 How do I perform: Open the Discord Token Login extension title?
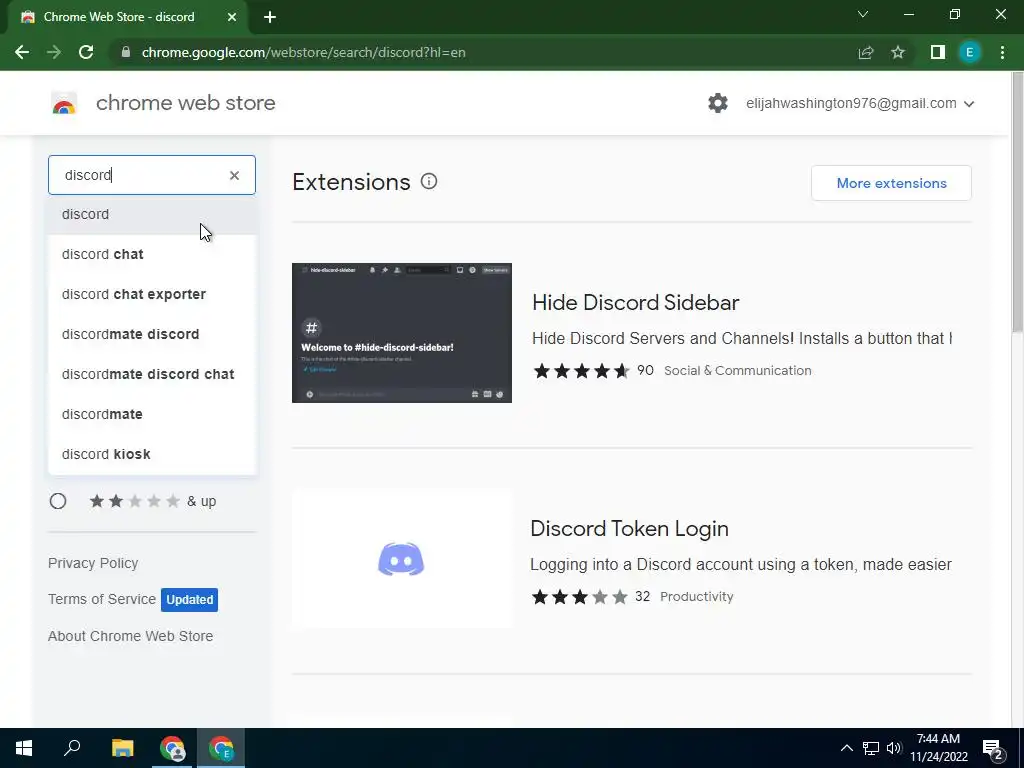point(630,528)
